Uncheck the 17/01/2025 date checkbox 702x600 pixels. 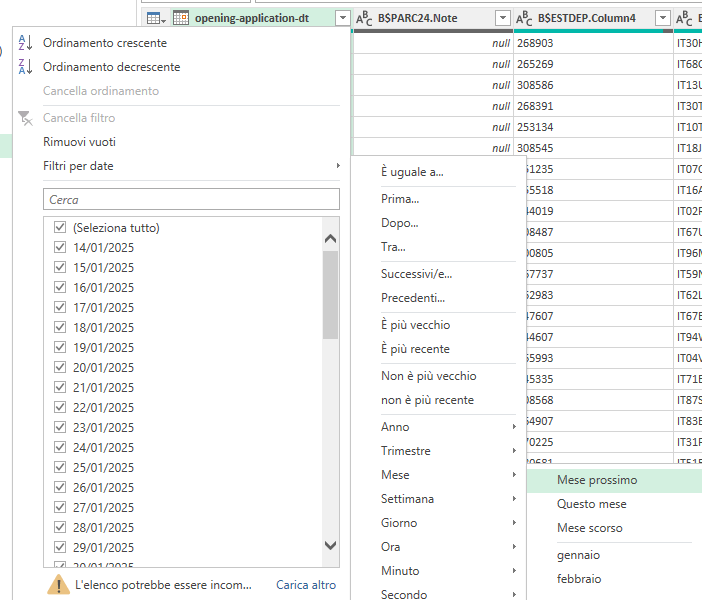point(60,307)
